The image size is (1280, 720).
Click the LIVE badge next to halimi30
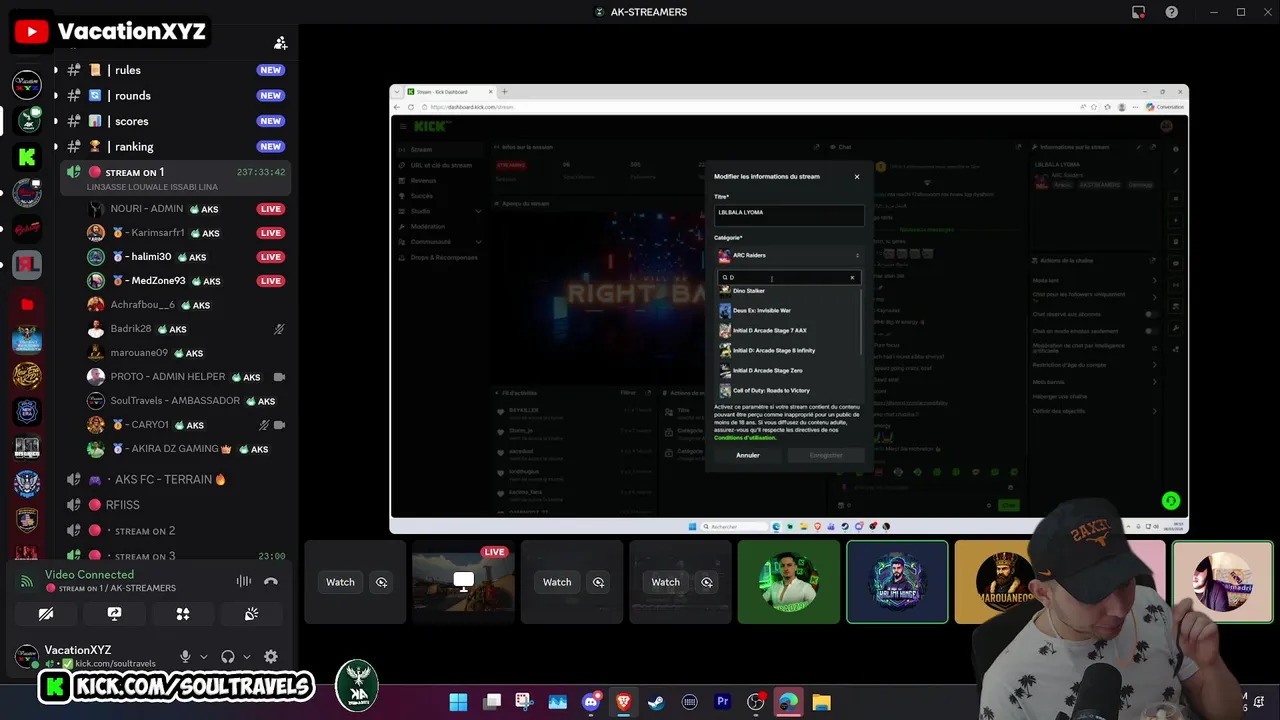coord(270,257)
